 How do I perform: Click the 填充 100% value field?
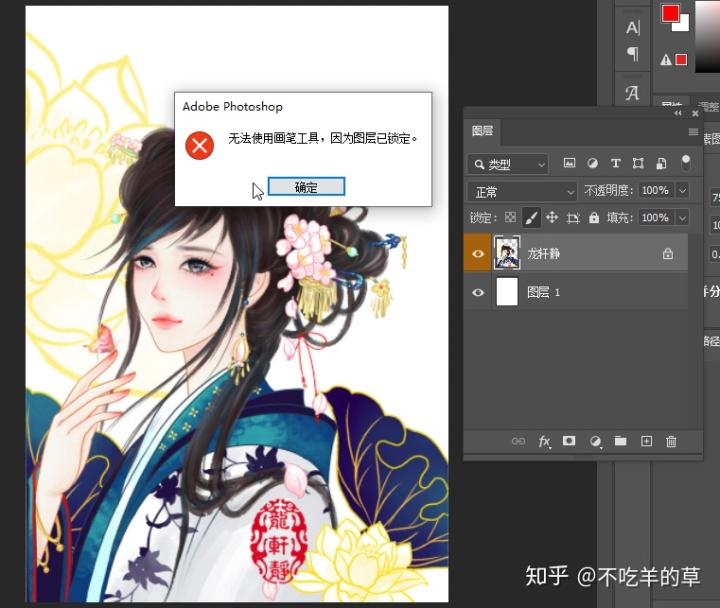pyautogui.click(x=656, y=217)
